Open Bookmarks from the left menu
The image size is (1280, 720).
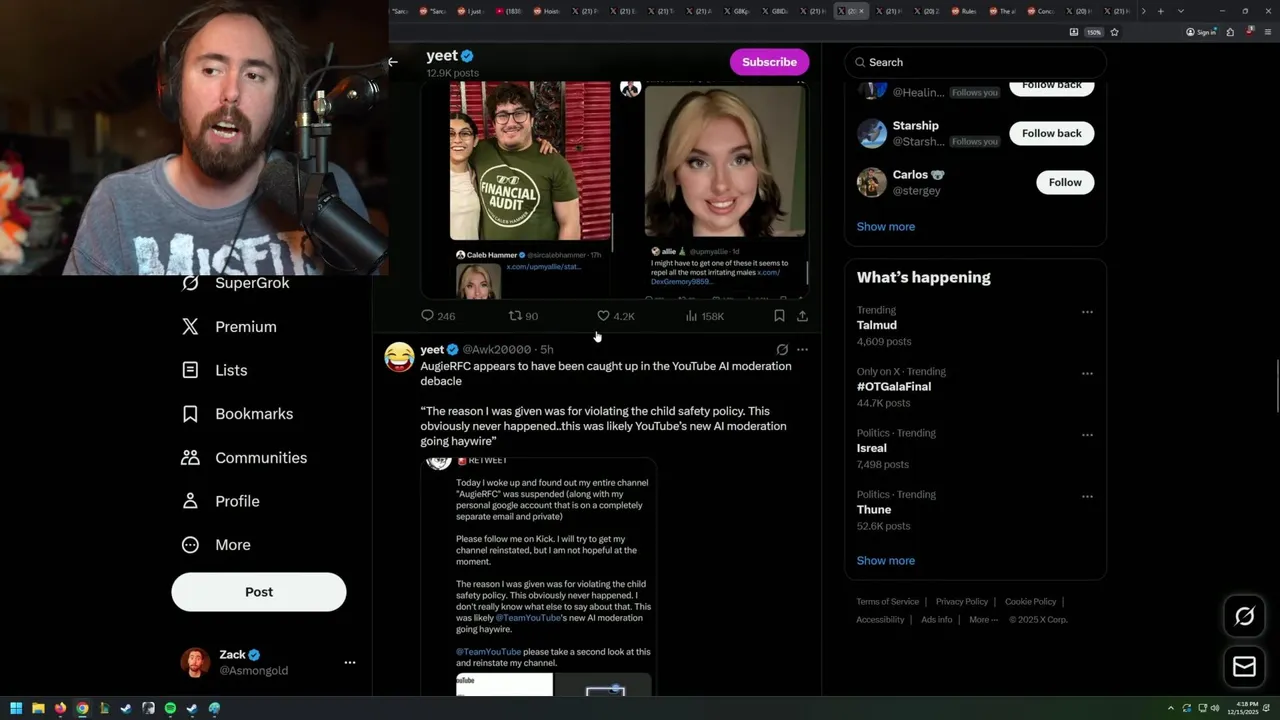click(x=237, y=414)
